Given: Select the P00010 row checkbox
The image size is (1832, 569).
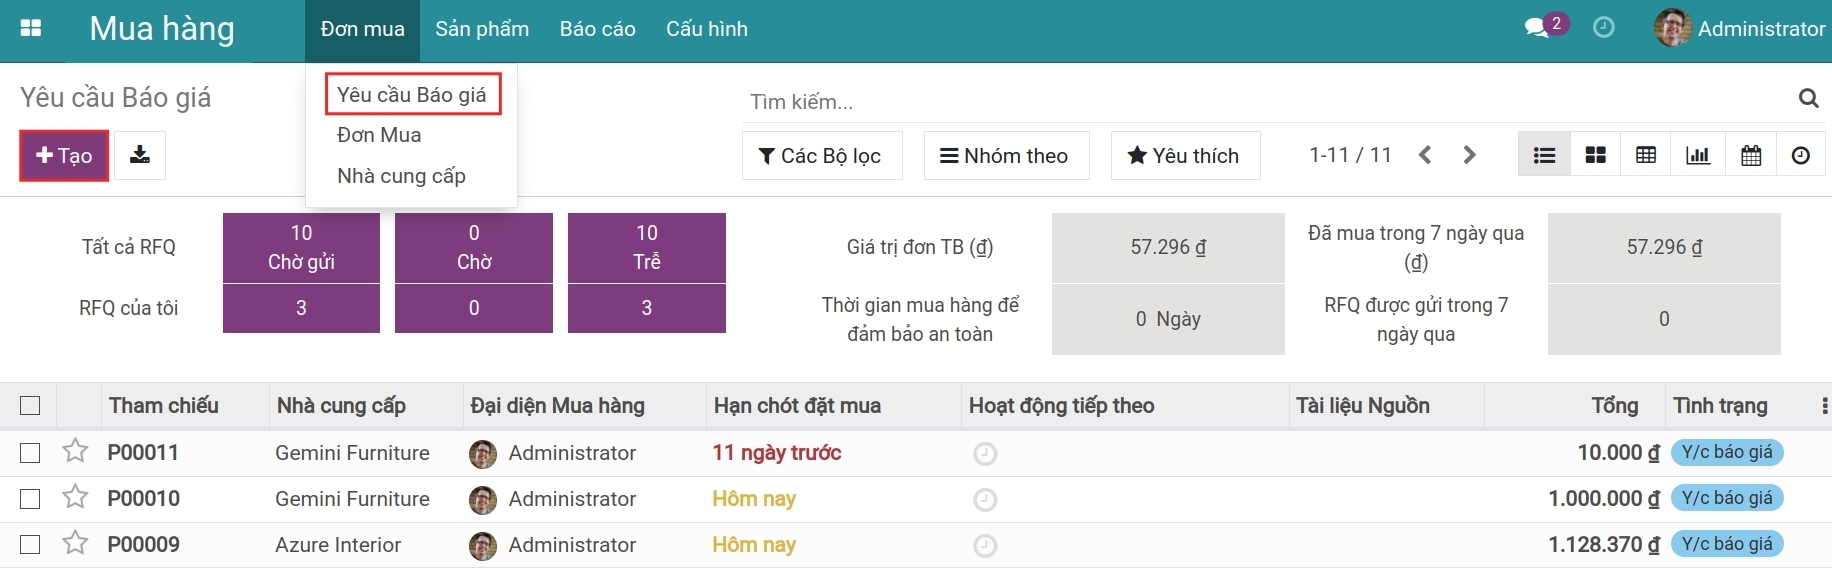Looking at the screenshot, I should (x=30, y=498).
